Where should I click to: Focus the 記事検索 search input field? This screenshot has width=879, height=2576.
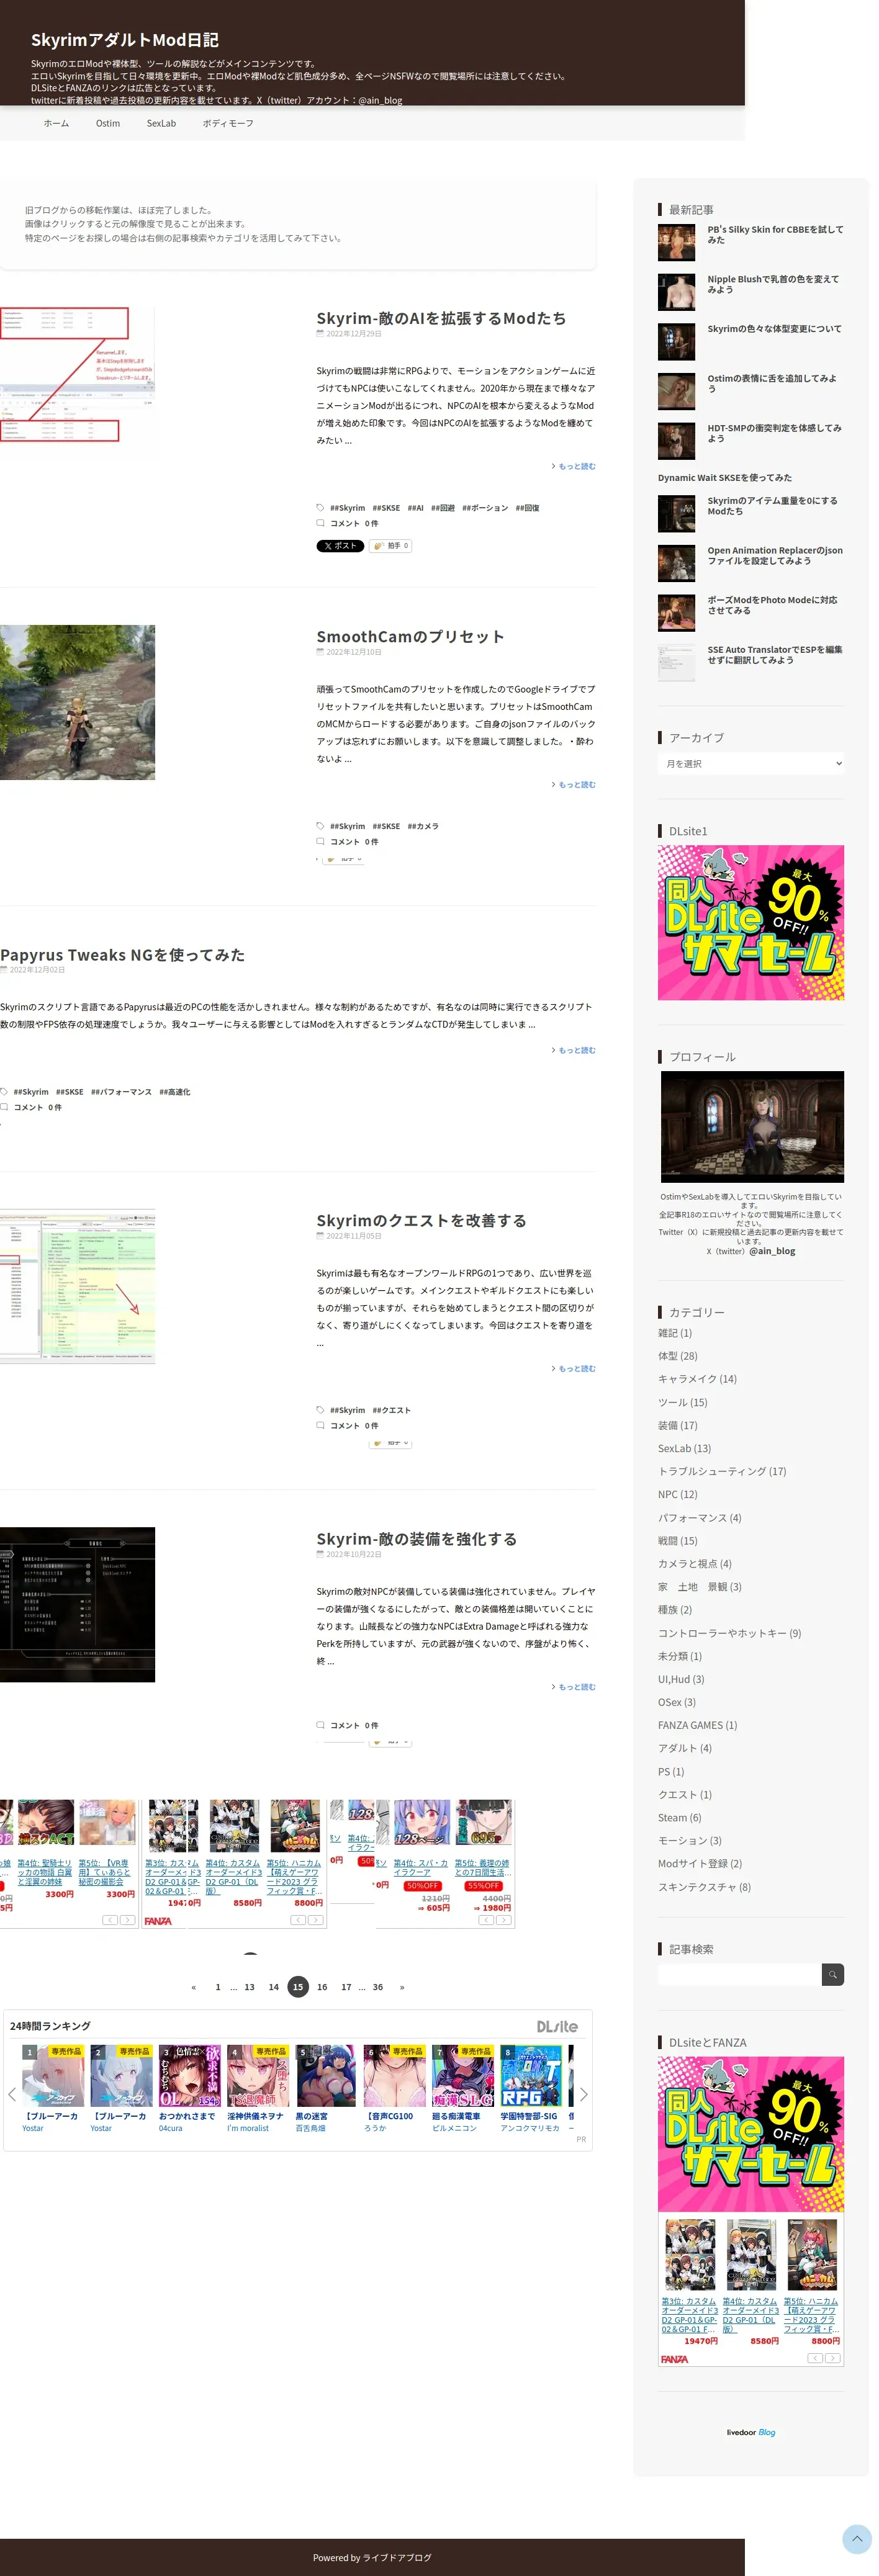tap(739, 1974)
